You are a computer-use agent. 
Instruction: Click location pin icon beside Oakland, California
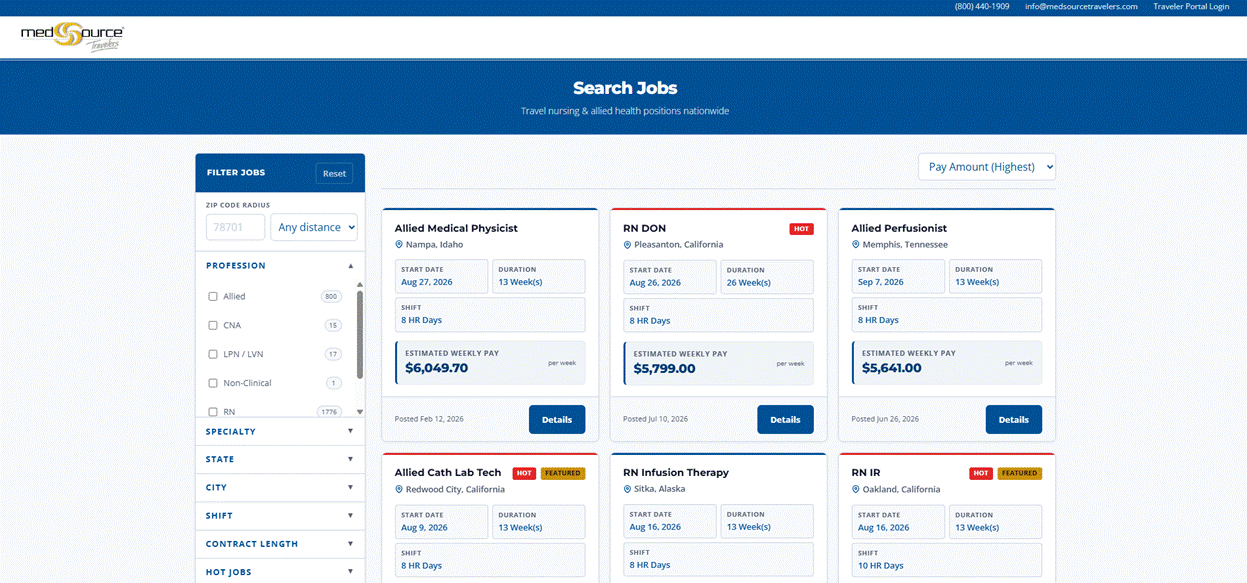point(855,490)
